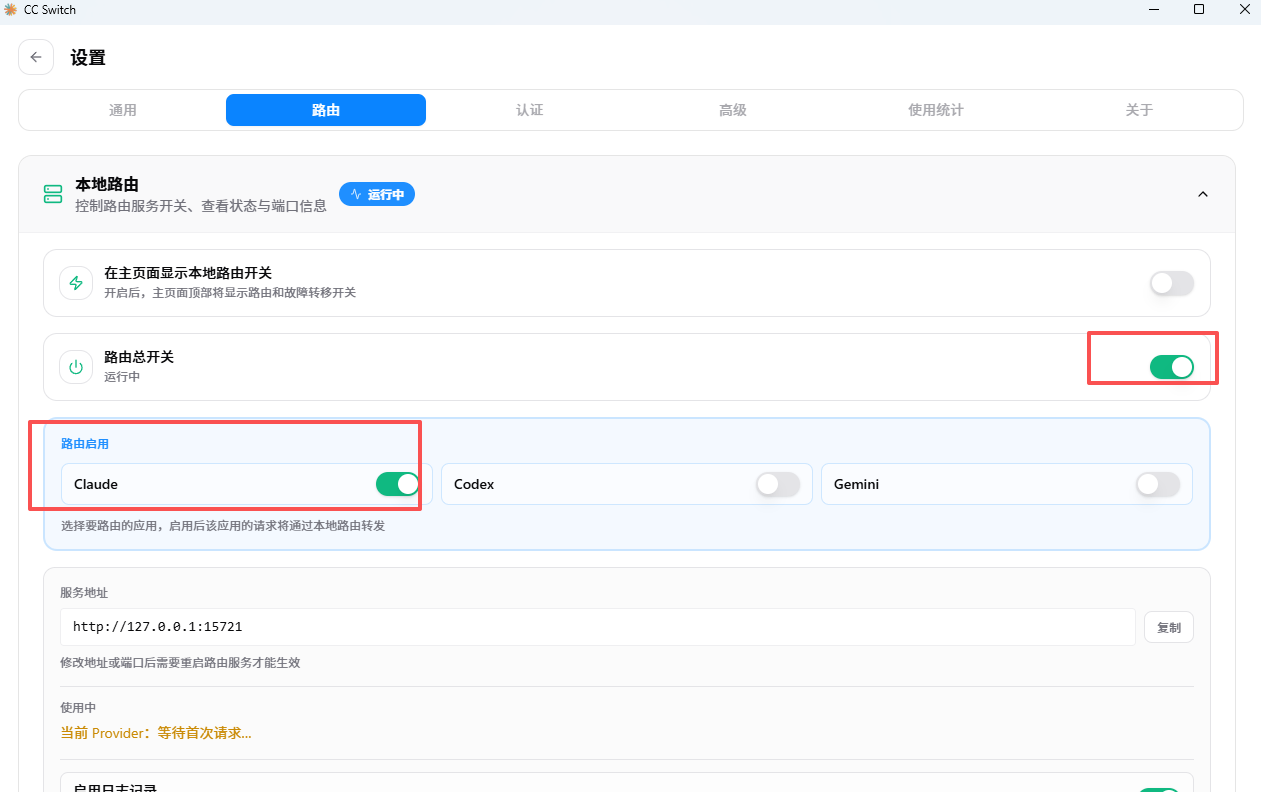Minimize the CC Switch window
Viewport: 1261px width, 792px height.
(1152, 9)
